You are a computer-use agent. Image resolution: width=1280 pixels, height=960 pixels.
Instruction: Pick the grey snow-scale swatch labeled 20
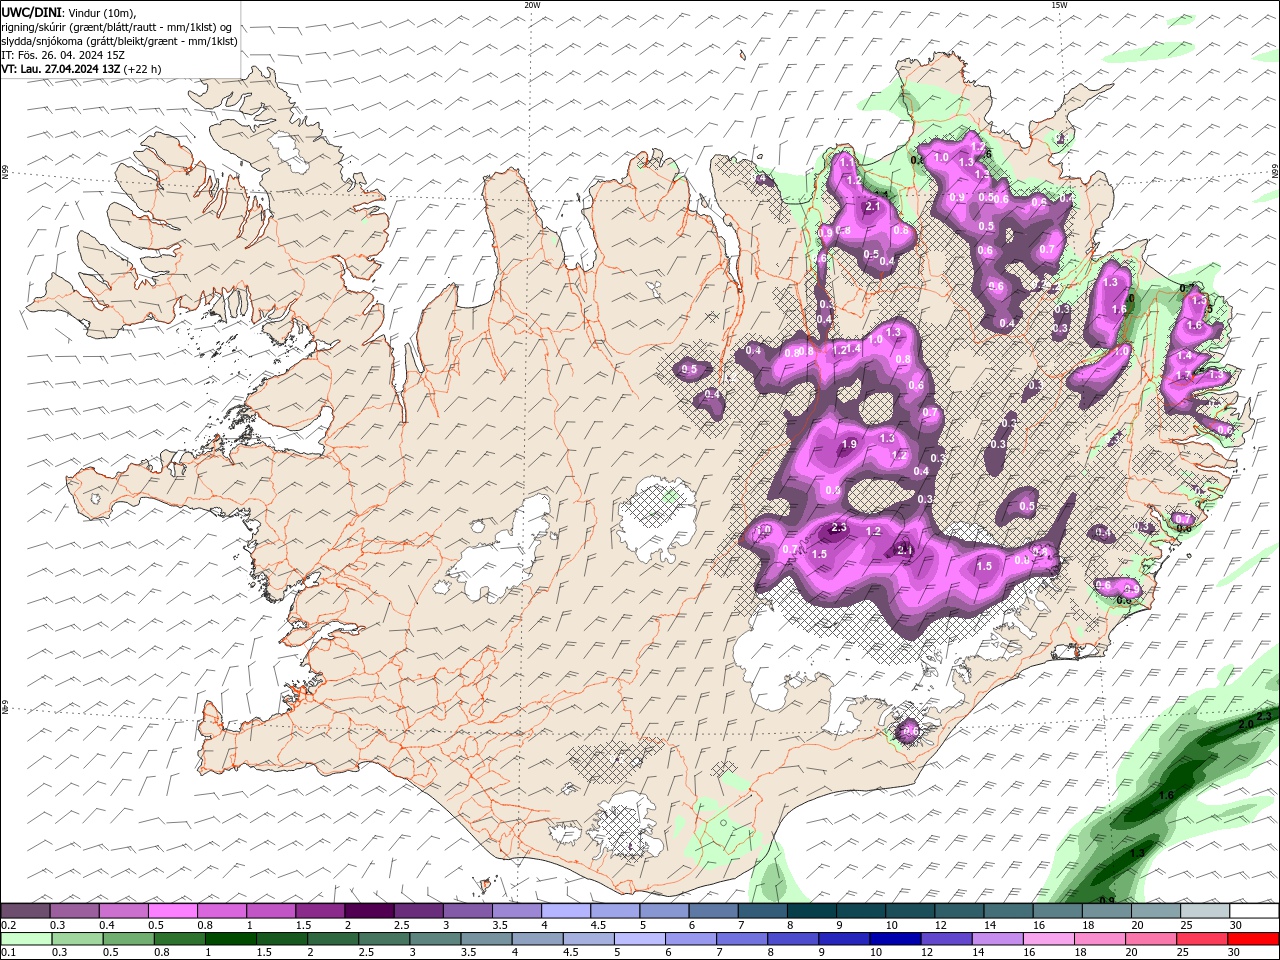(x=1155, y=911)
